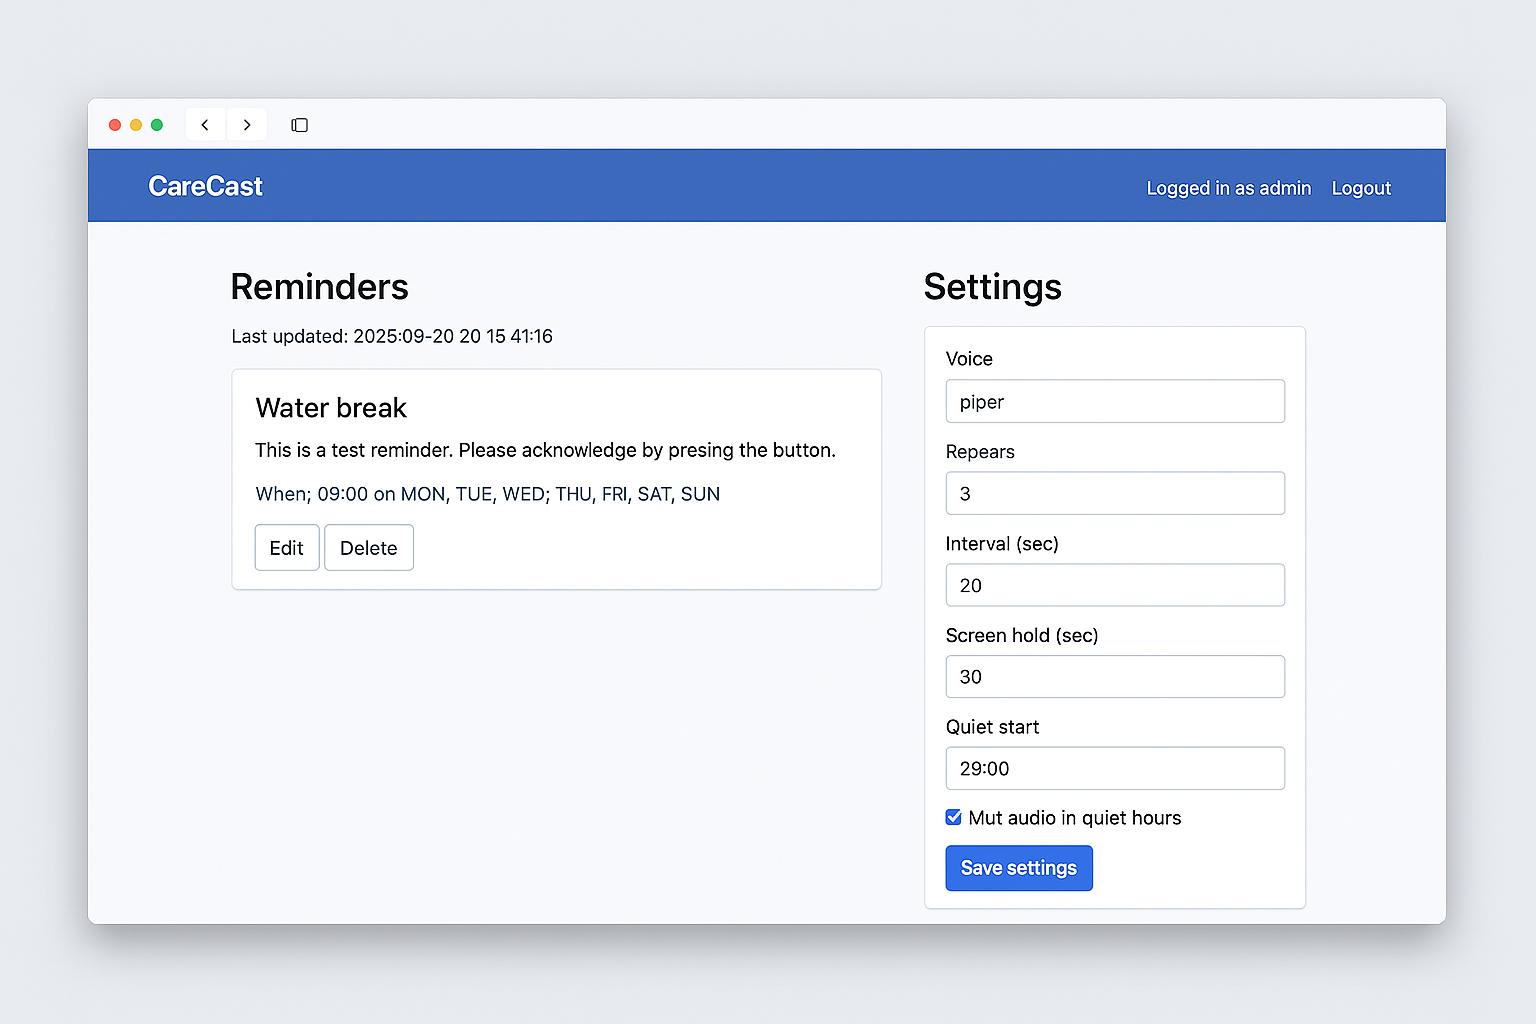Viewport: 1536px width, 1024px height.
Task: Select the Screen hold (sec) field
Action: click(1114, 676)
